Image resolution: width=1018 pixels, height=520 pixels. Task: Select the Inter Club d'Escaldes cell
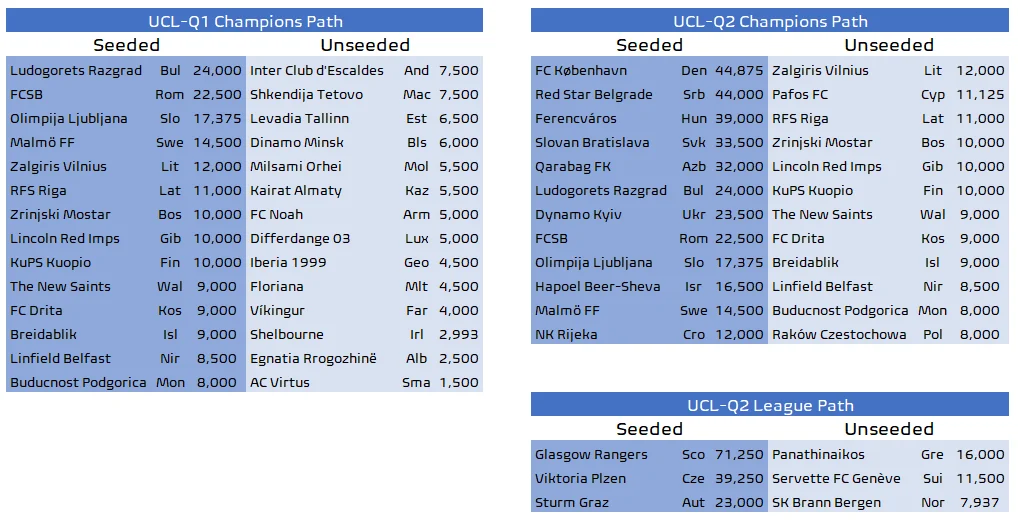pyautogui.click(x=317, y=71)
